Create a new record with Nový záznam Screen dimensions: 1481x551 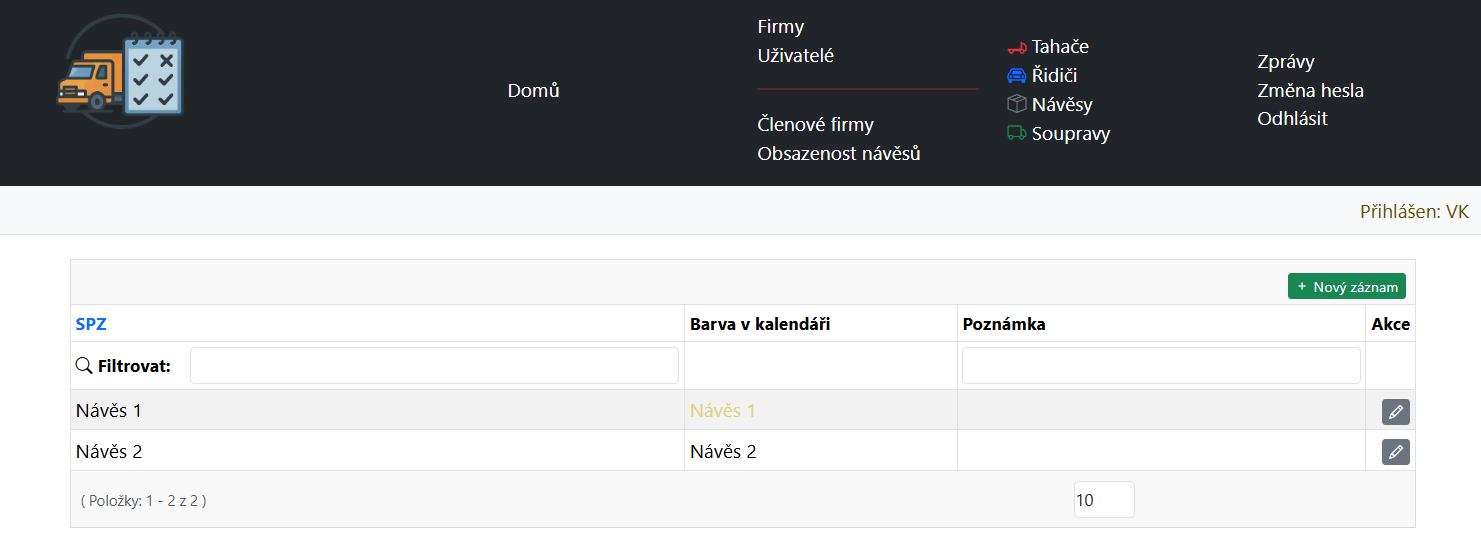(x=1346, y=287)
